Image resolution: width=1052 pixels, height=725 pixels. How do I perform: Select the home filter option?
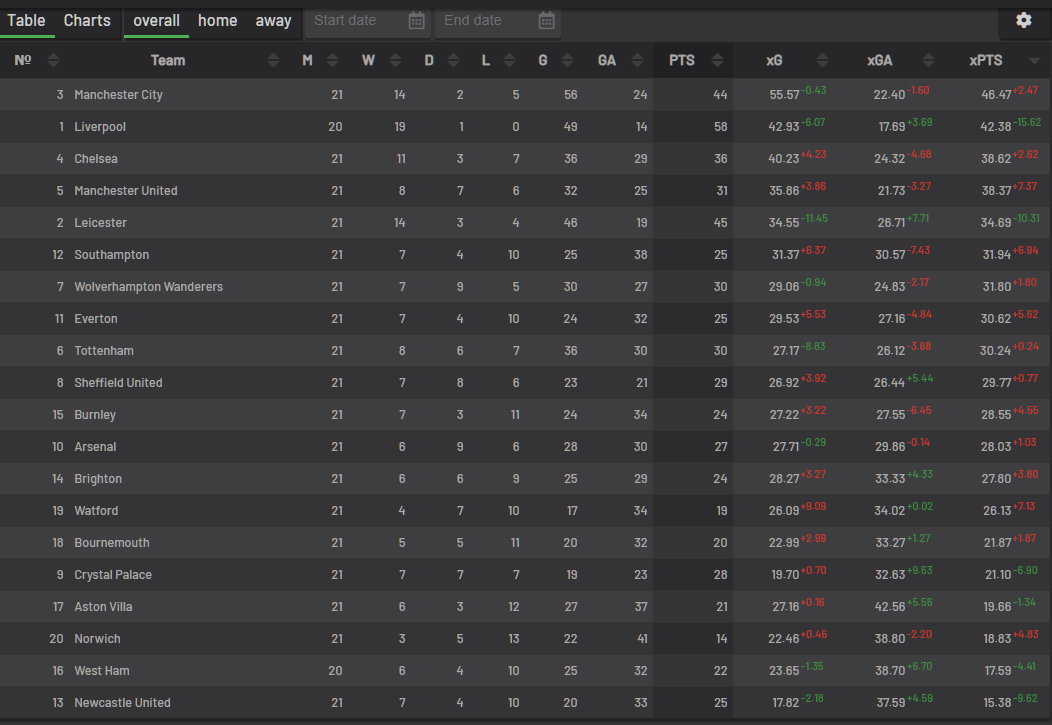click(217, 21)
